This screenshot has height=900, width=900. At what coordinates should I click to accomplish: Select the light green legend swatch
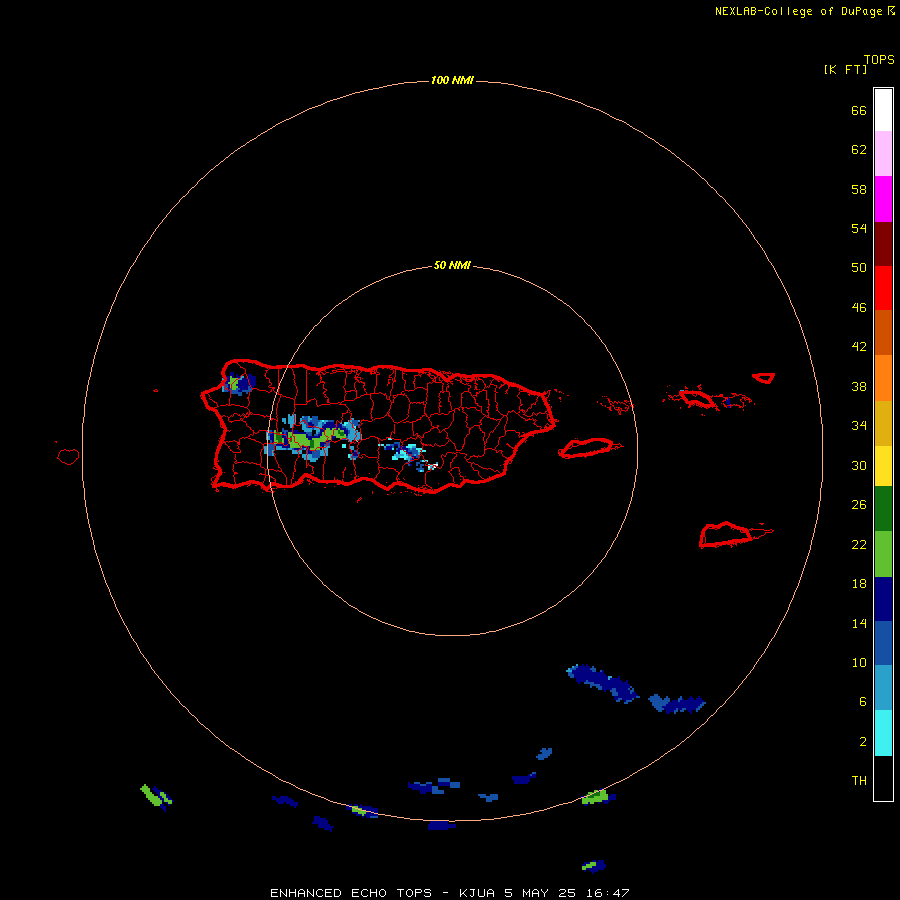point(883,554)
